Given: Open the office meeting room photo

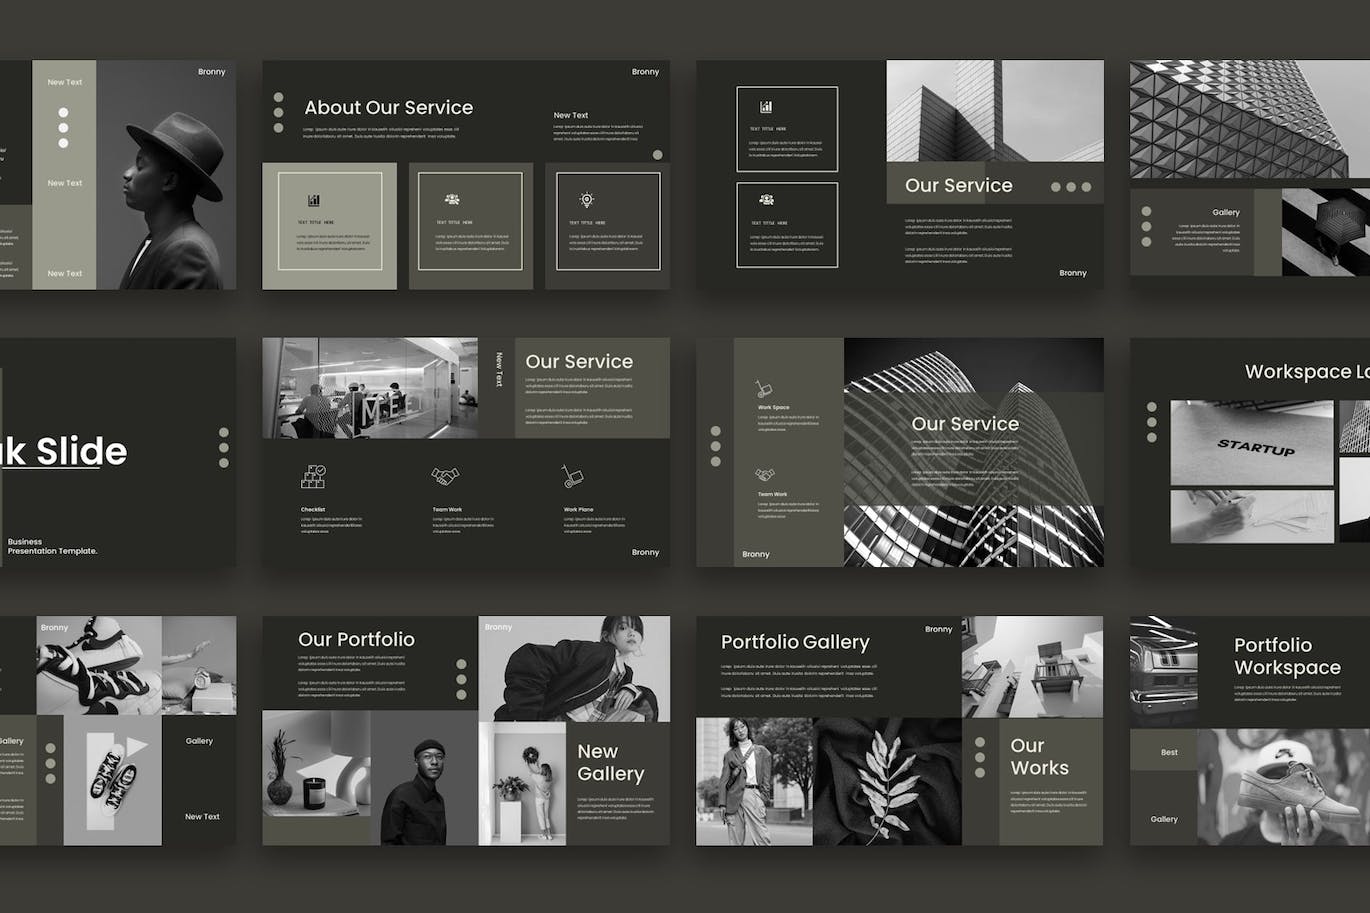Looking at the screenshot, I should click(369, 388).
